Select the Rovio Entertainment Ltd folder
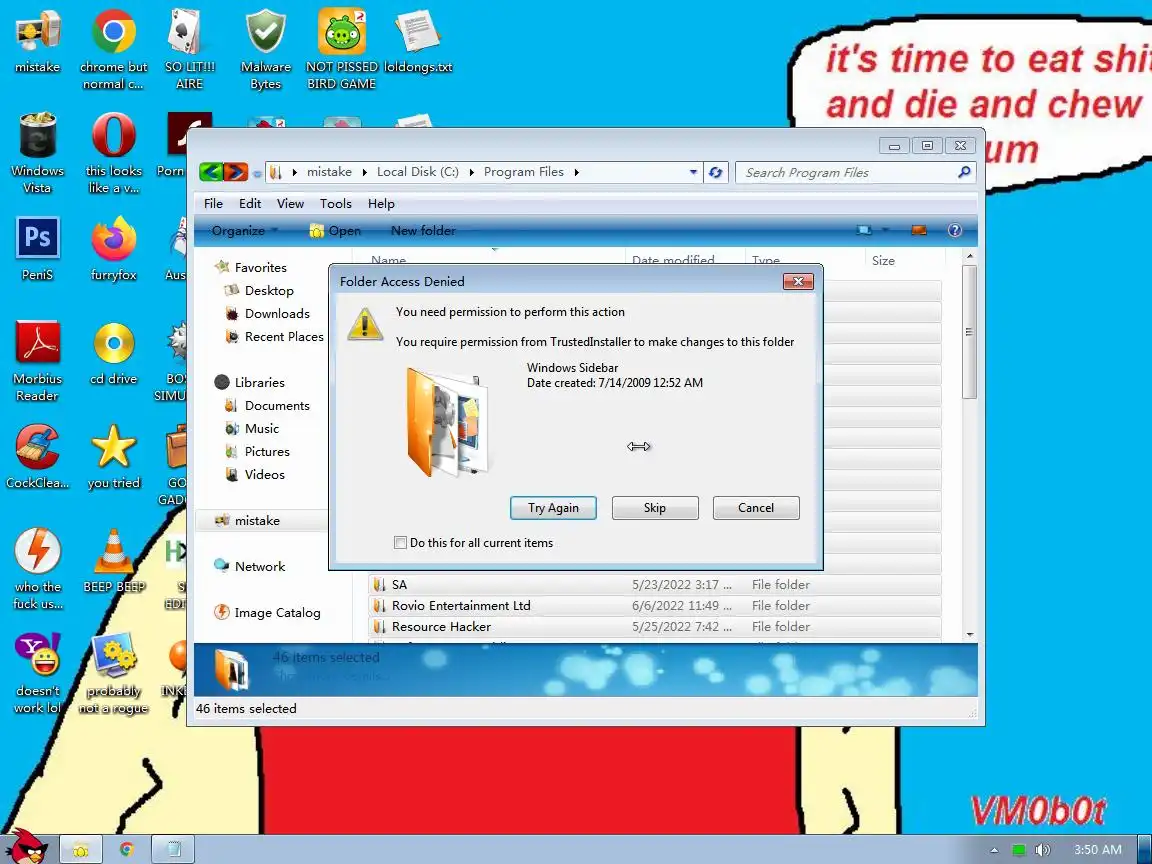Image resolution: width=1152 pixels, height=864 pixels. point(654,605)
